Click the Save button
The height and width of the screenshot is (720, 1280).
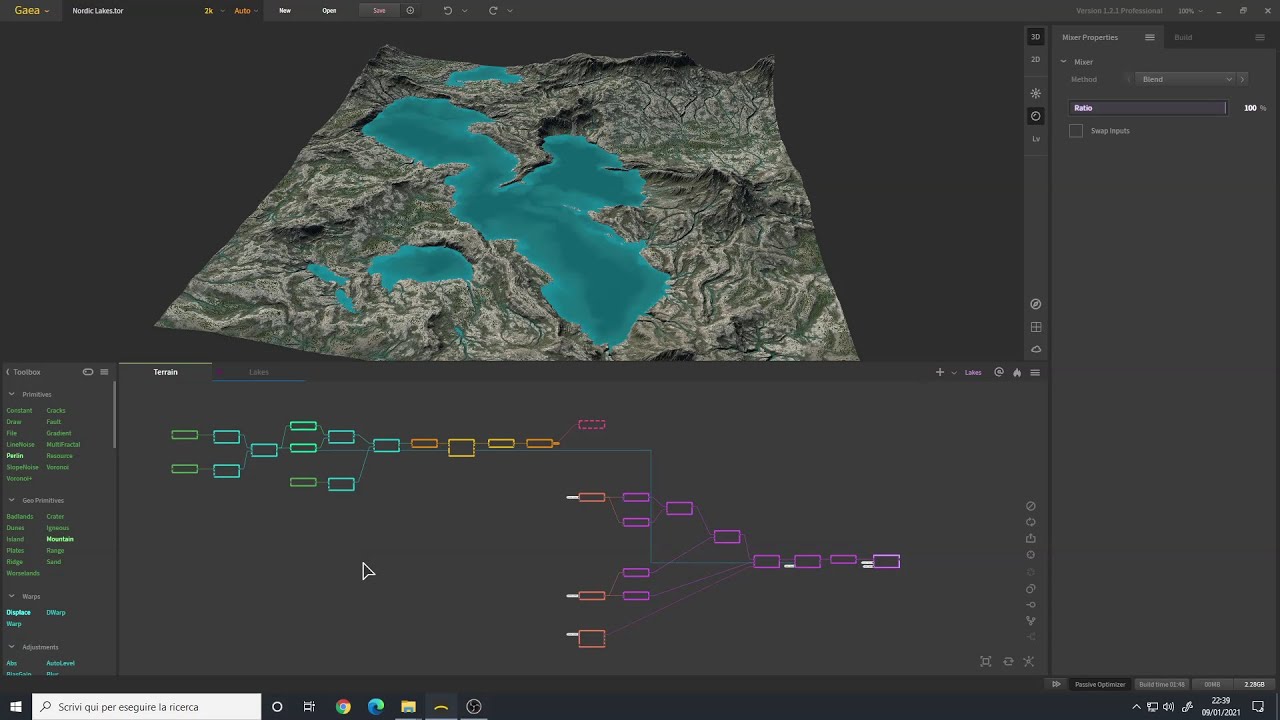coord(379,10)
